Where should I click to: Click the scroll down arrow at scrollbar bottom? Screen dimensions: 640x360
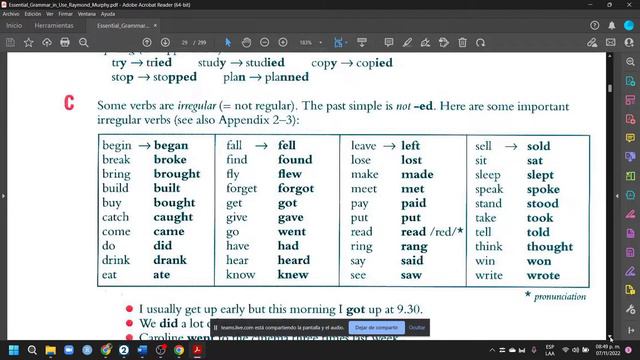pyautogui.click(x=610, y=337)
